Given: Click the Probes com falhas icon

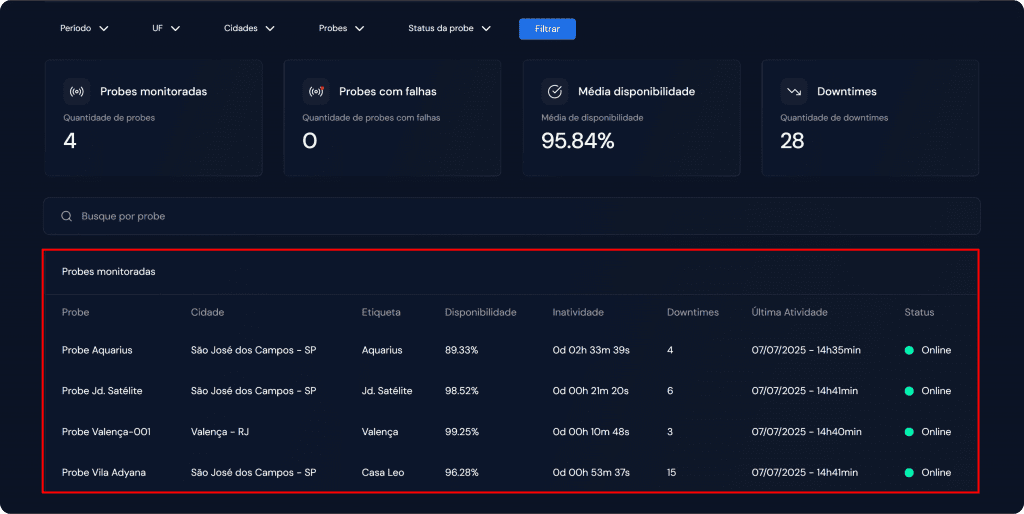Looking at the screenshot, I should [315, 91].
